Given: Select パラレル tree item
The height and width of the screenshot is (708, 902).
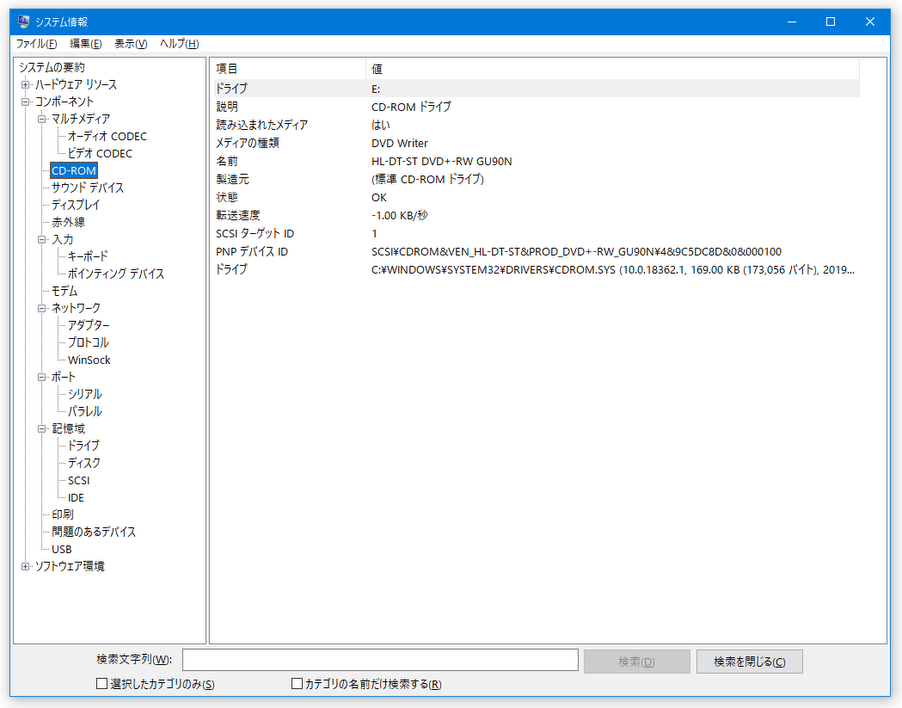Looking at the screenshot, I should 85,412.
